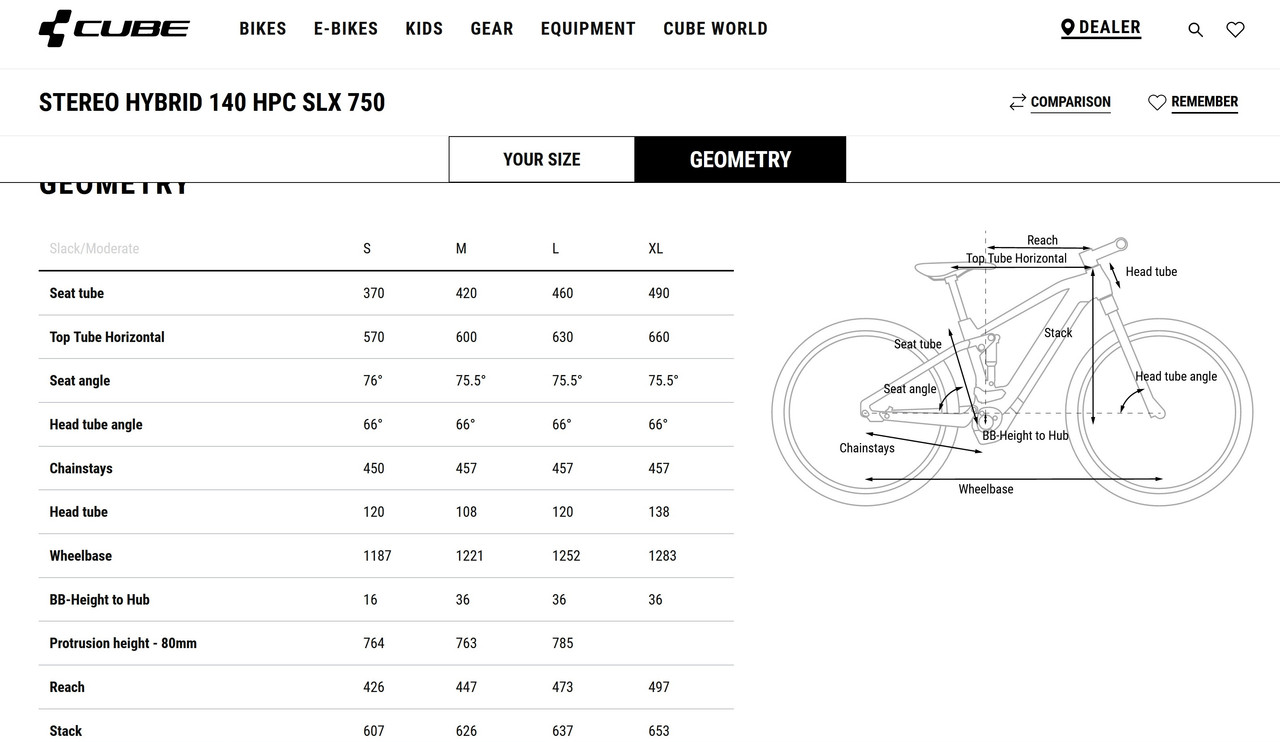
Task: Click Wheelbase value 1187
Action: point(377,556)
